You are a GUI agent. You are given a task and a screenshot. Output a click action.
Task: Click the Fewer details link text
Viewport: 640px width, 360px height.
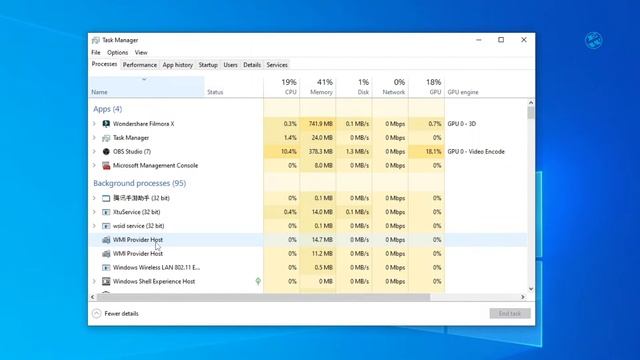click(121, 313)
